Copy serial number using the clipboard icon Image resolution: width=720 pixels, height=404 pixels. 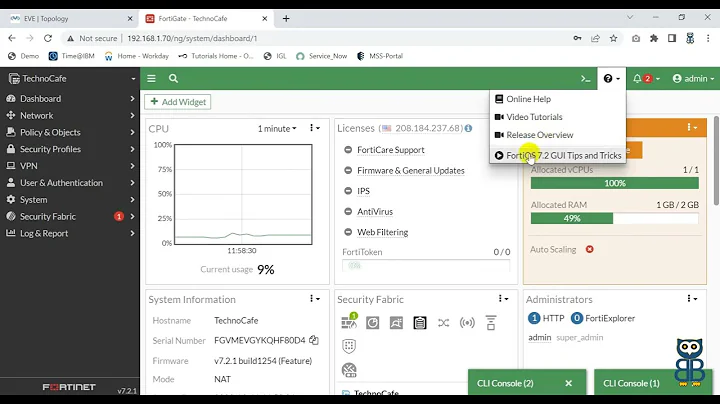[314, 340]
